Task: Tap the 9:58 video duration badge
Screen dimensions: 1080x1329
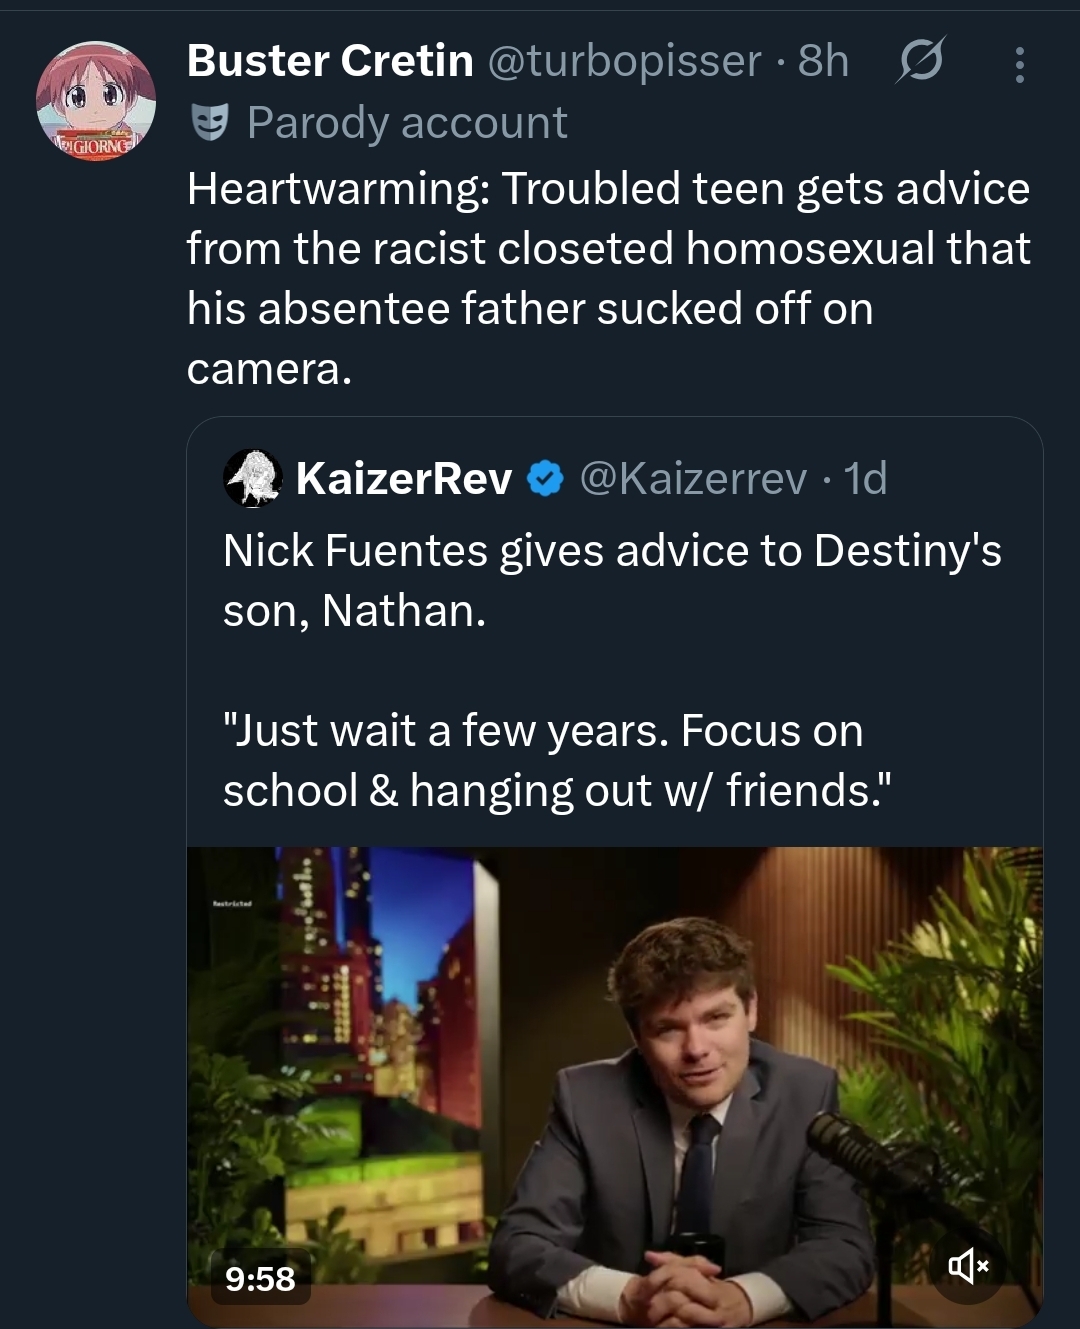Action: (x=260, y=1278)
